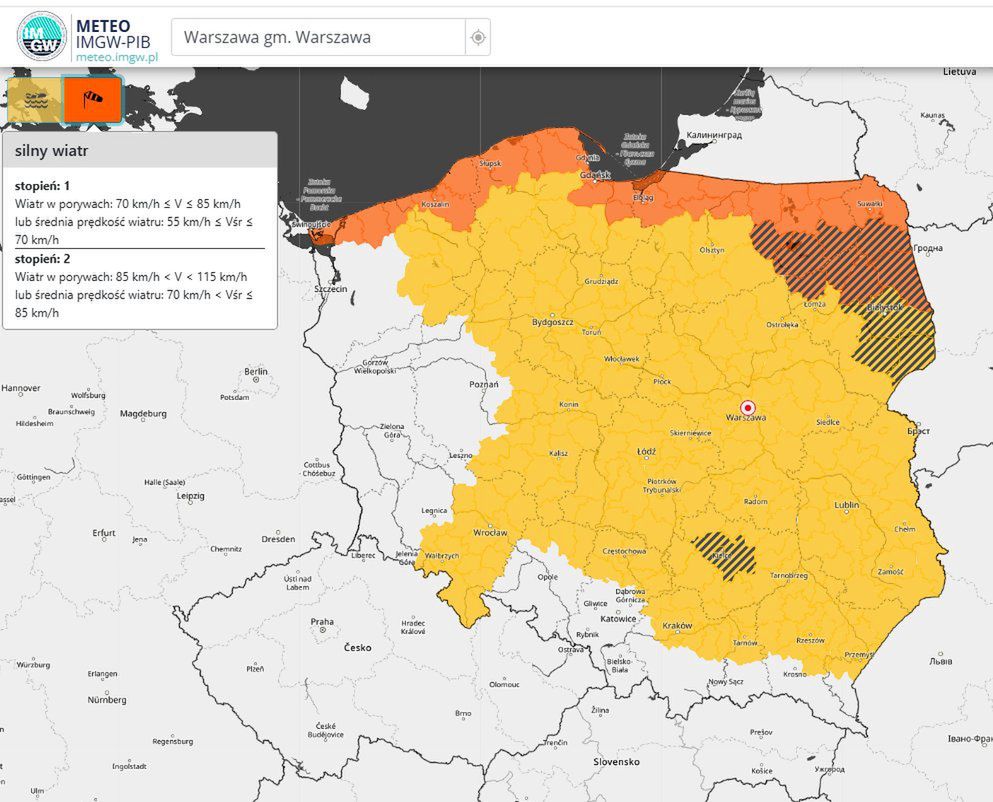Viewport: 993px width, 802px height.
Task: Click the Toruń city label
Action: coord(591,331)
